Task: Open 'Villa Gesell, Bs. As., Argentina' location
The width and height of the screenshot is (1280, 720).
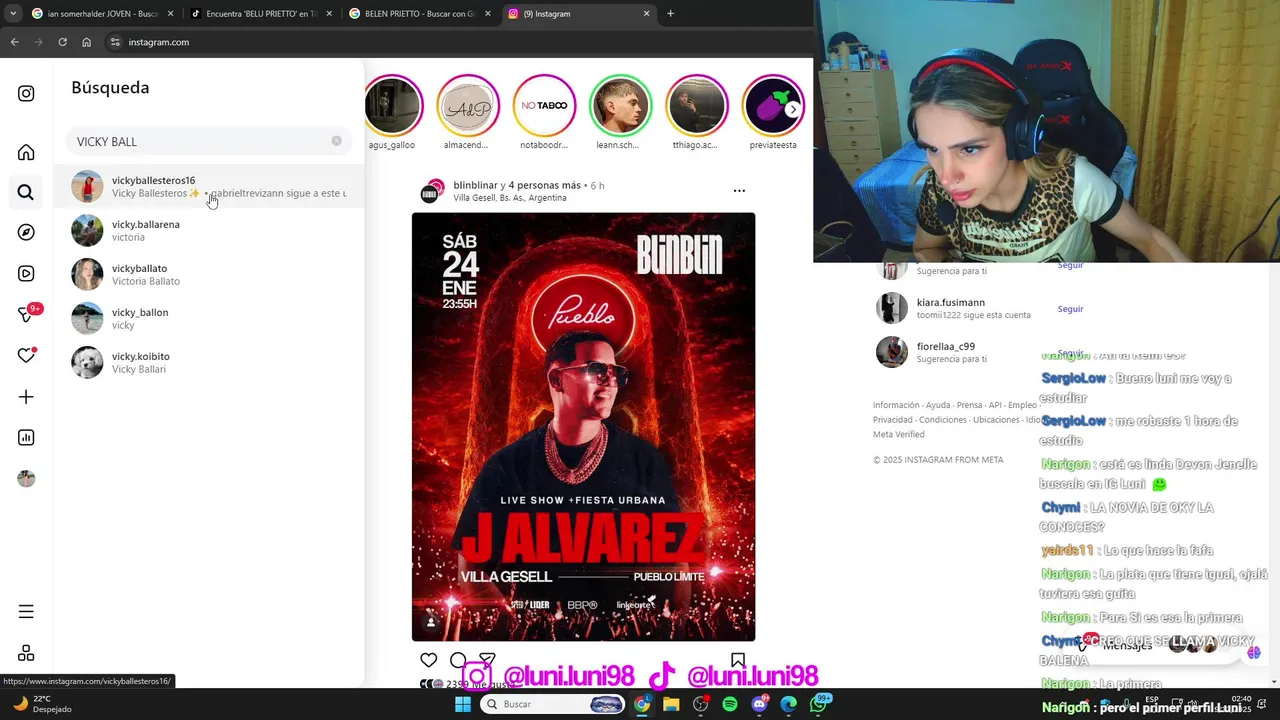Action: coord(509,198)
